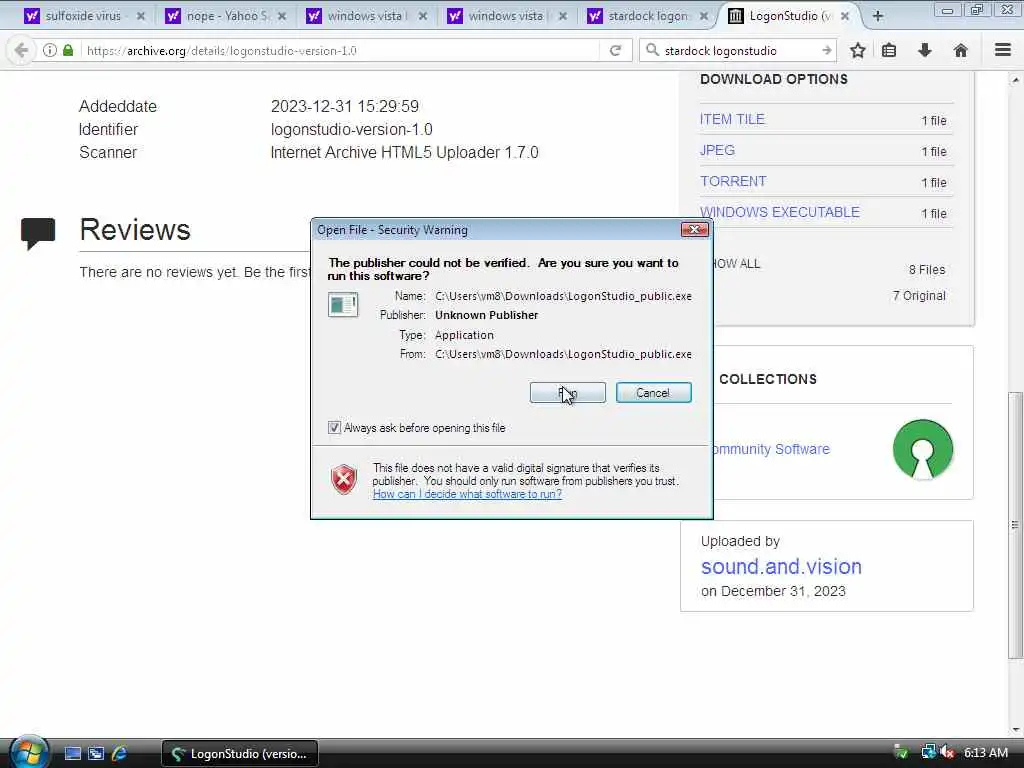
Task: Click the Show Desktop quick launch icon
Action: (73, 754)
